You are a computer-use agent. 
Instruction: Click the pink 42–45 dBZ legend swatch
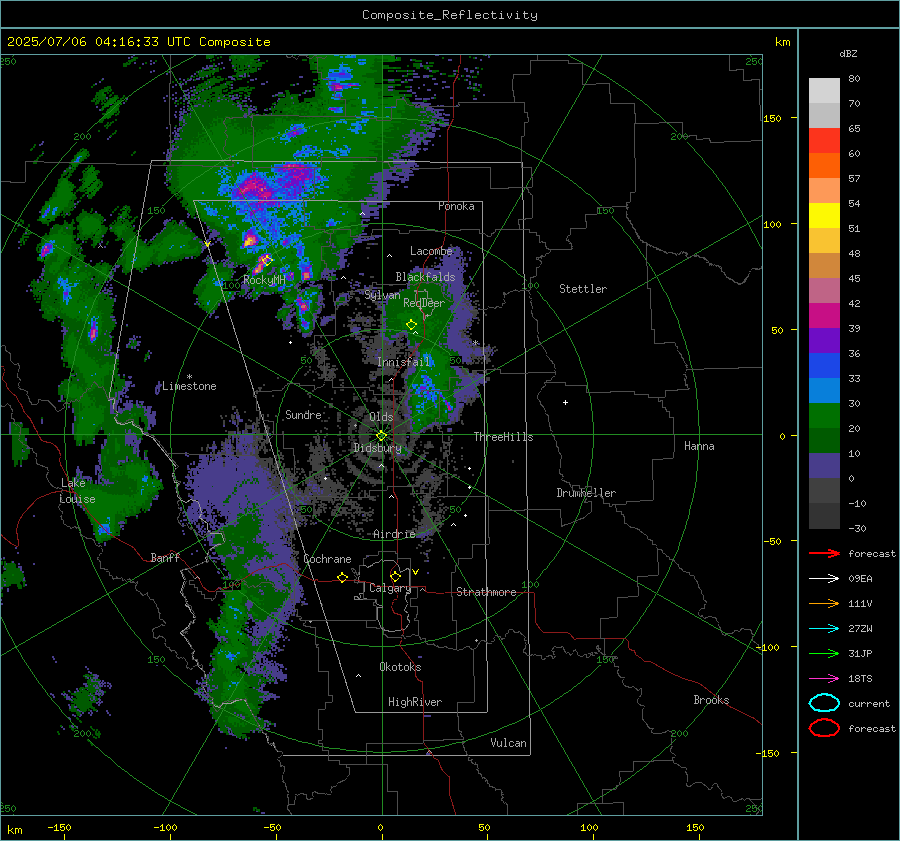(x=824, y=291)
